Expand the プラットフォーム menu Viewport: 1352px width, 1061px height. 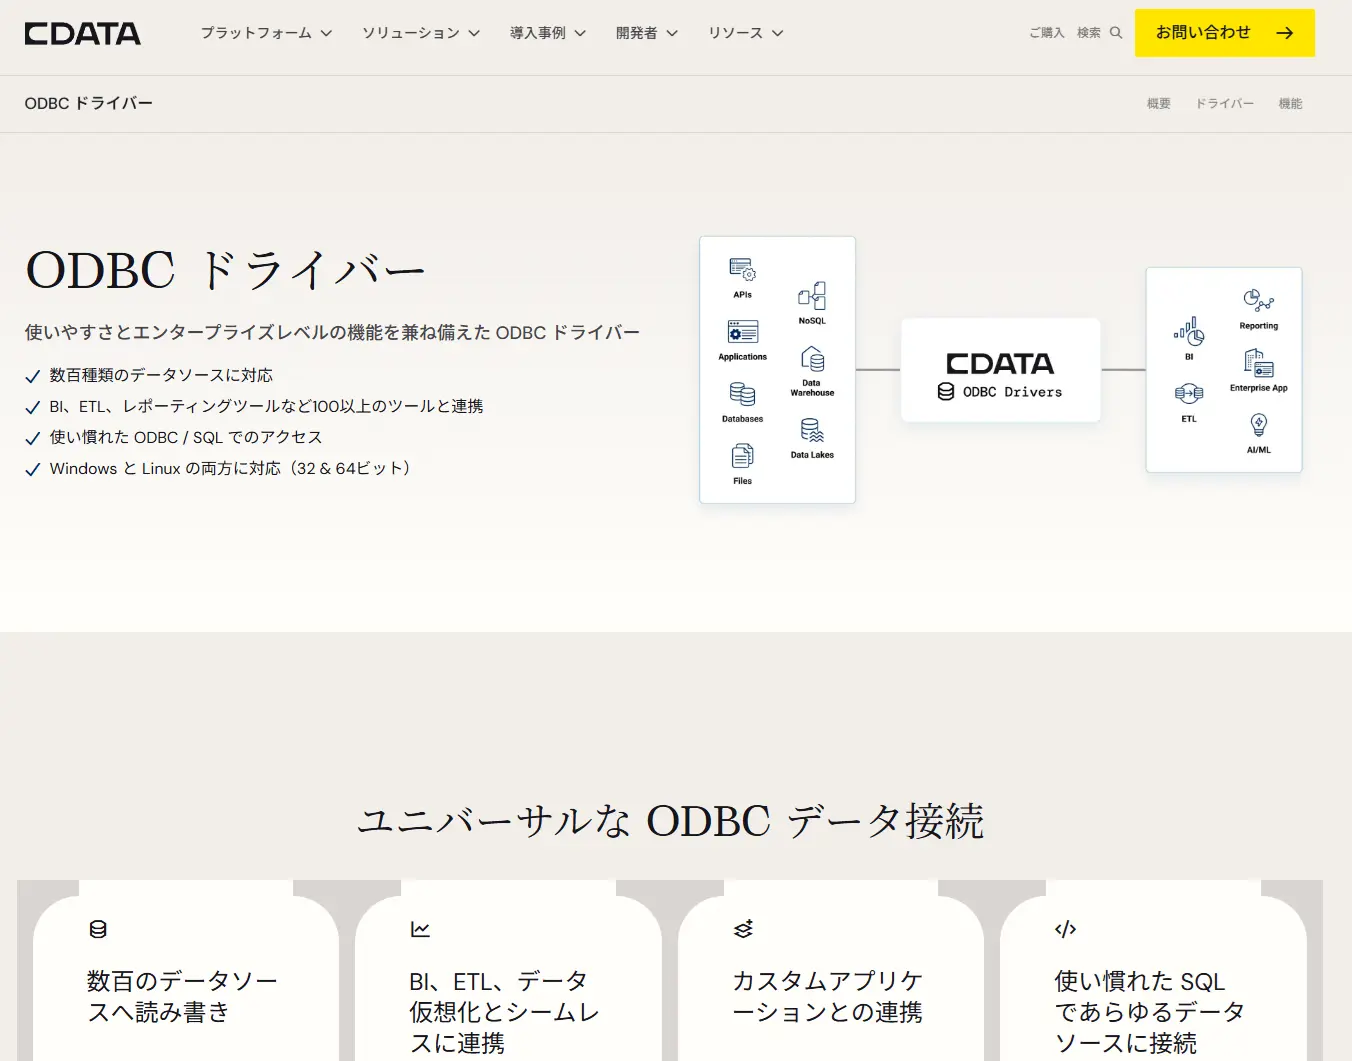(266, 33)
